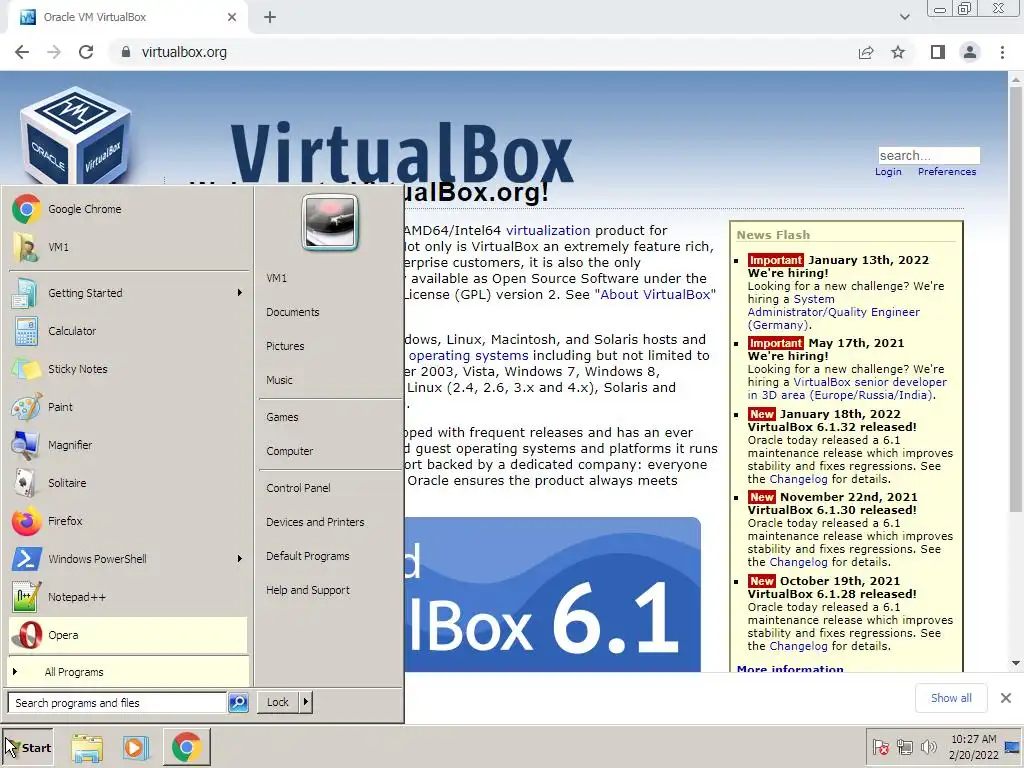Open network tray icon
This screenshot has height=768, width=1024.
click(x=904, y=747)
